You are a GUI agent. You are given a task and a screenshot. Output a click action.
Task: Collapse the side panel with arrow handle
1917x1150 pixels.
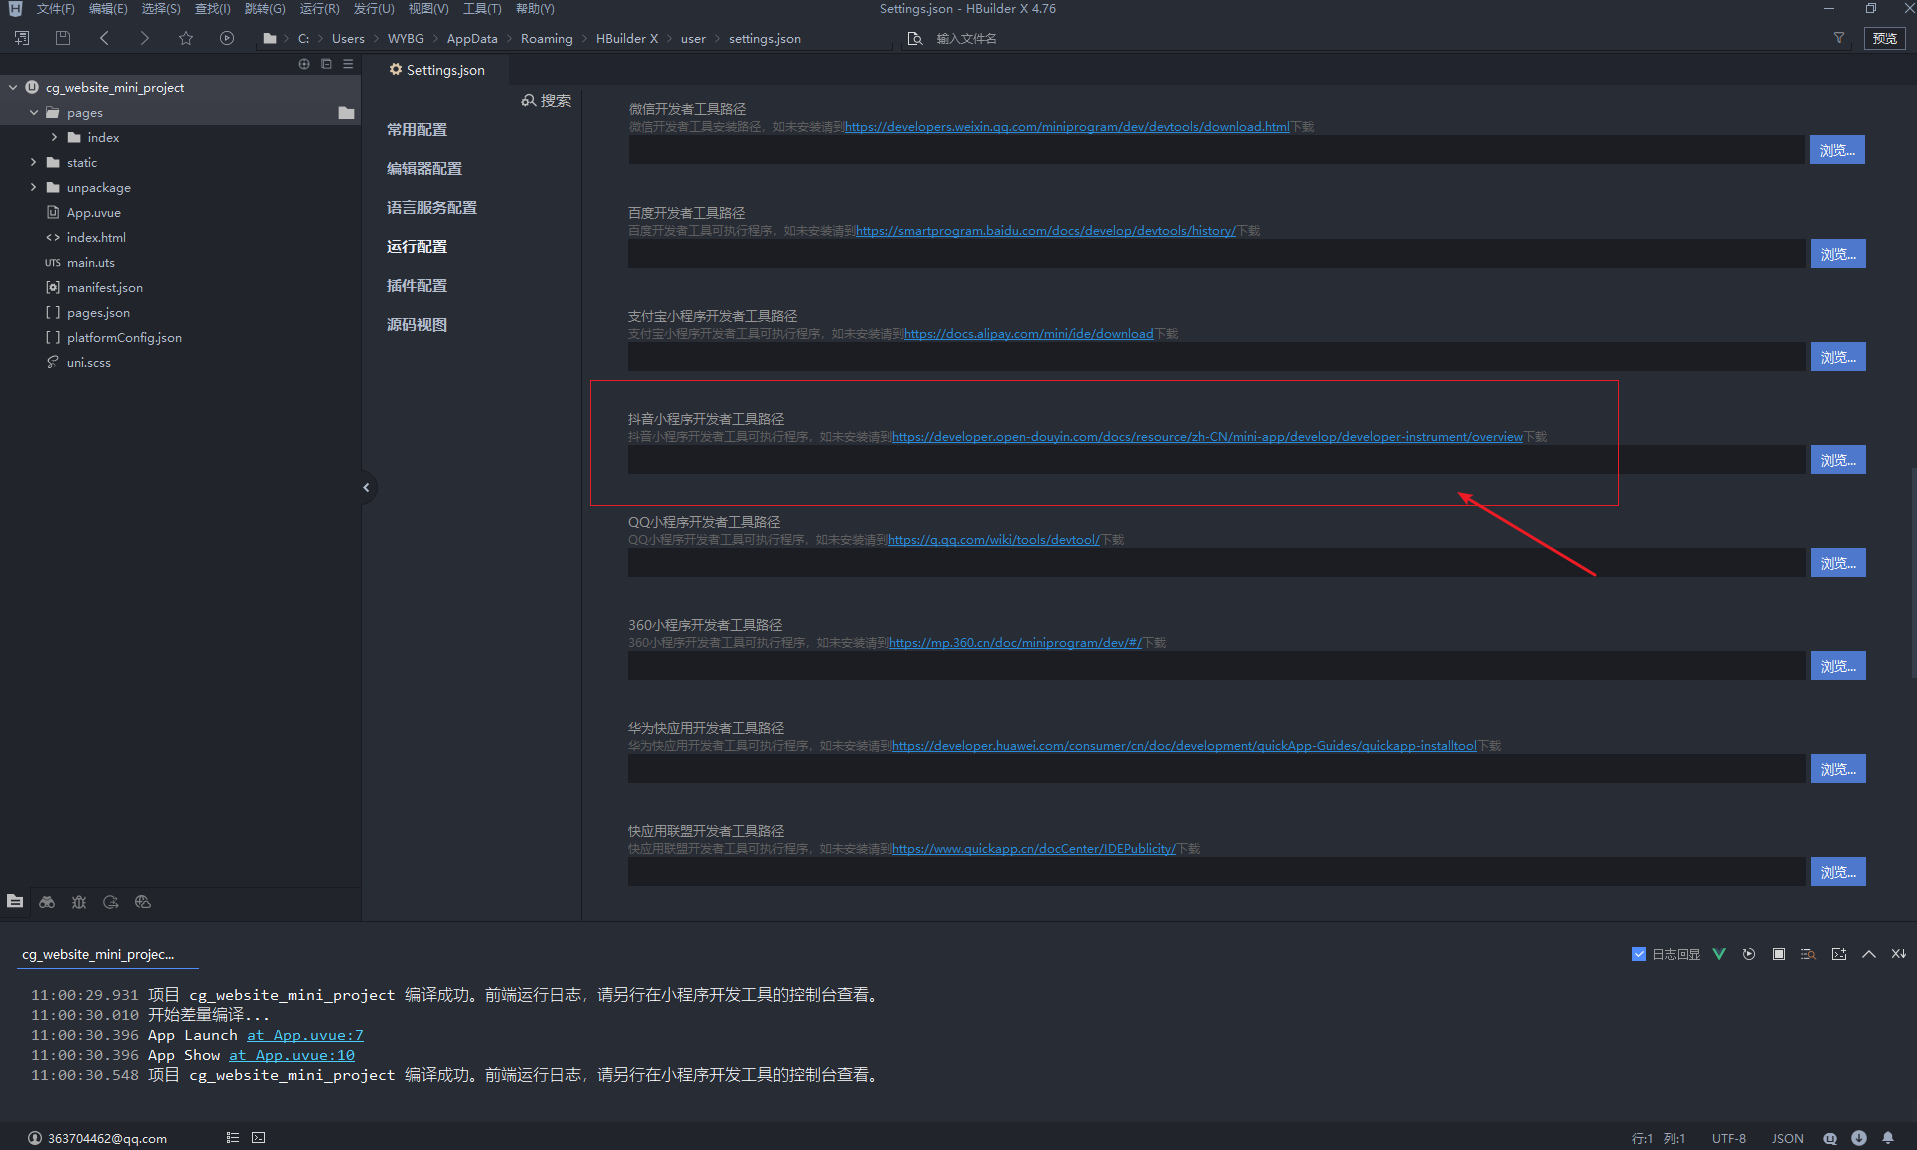click(x=366, y=487)
